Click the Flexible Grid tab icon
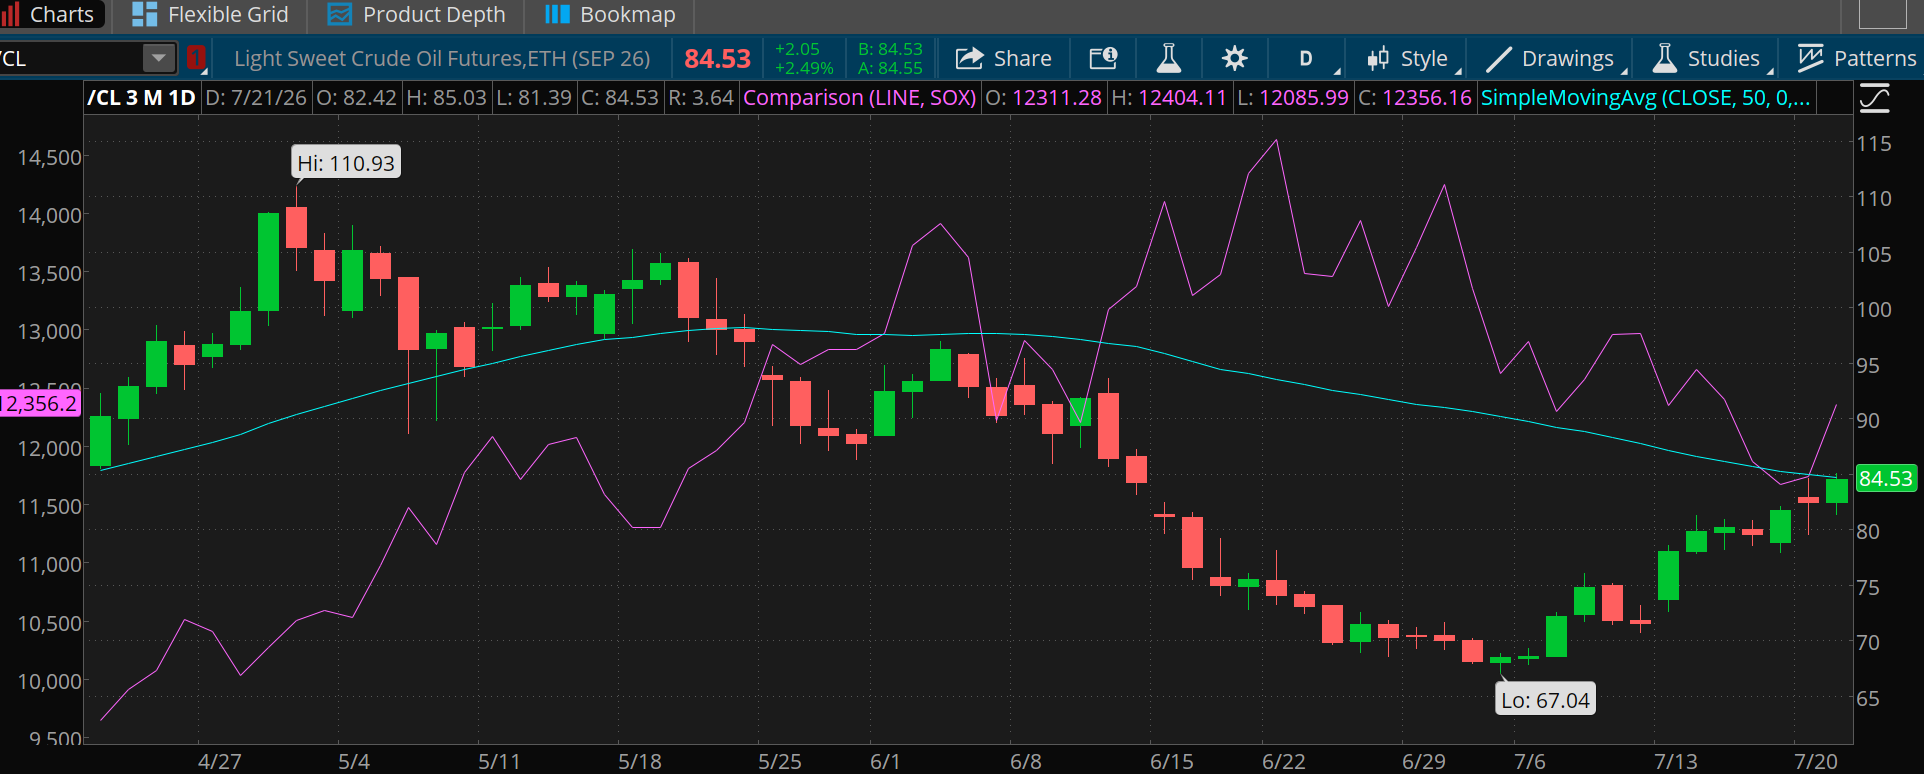1924x774 pixels. tap(144, 14)
